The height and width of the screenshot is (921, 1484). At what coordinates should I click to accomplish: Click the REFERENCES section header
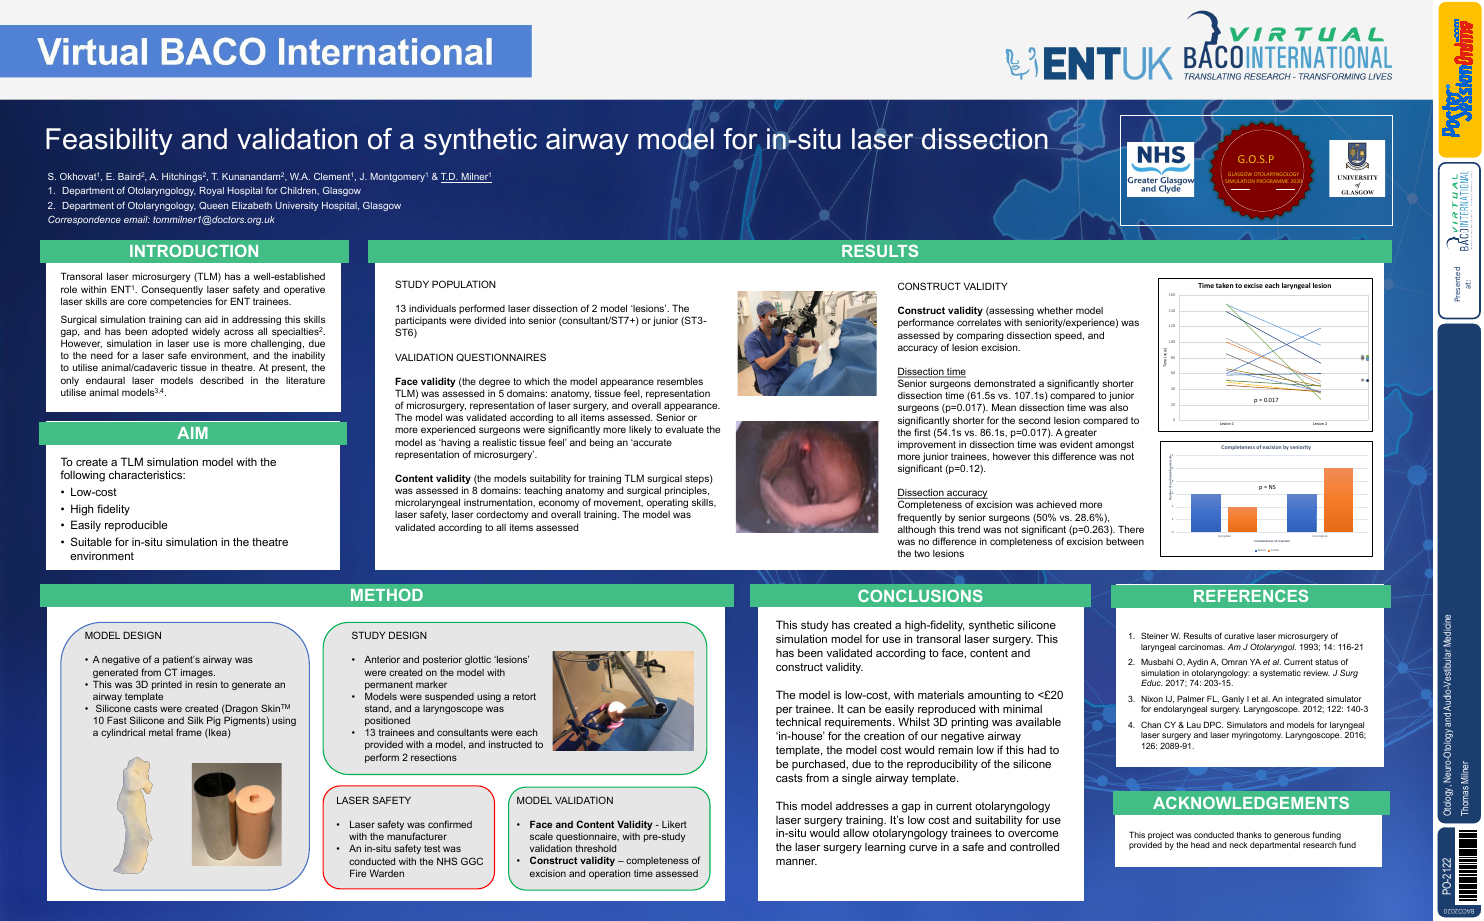(1251, 596)
